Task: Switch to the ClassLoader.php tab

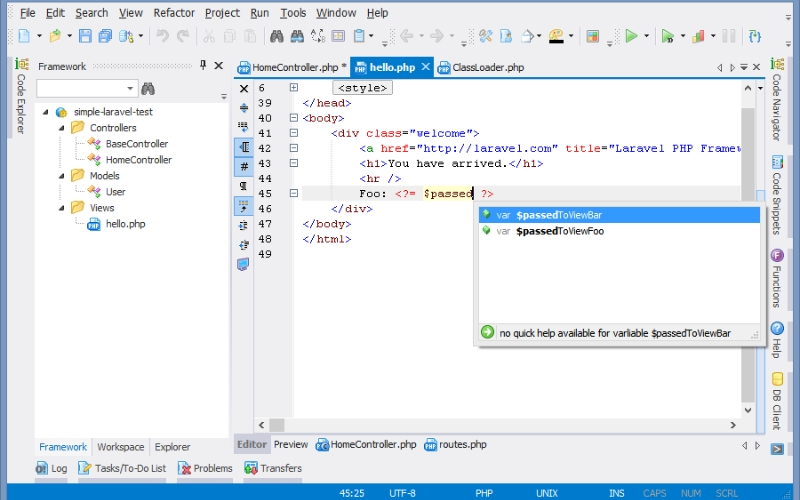Action: pos(481,67)
